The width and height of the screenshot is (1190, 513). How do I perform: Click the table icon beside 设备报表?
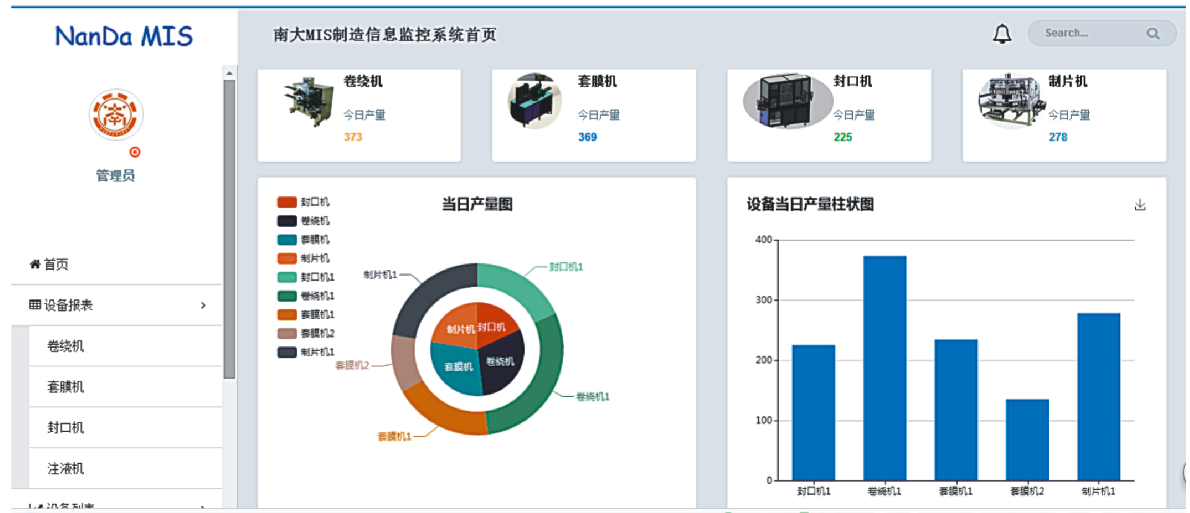[x=35, y=305]
